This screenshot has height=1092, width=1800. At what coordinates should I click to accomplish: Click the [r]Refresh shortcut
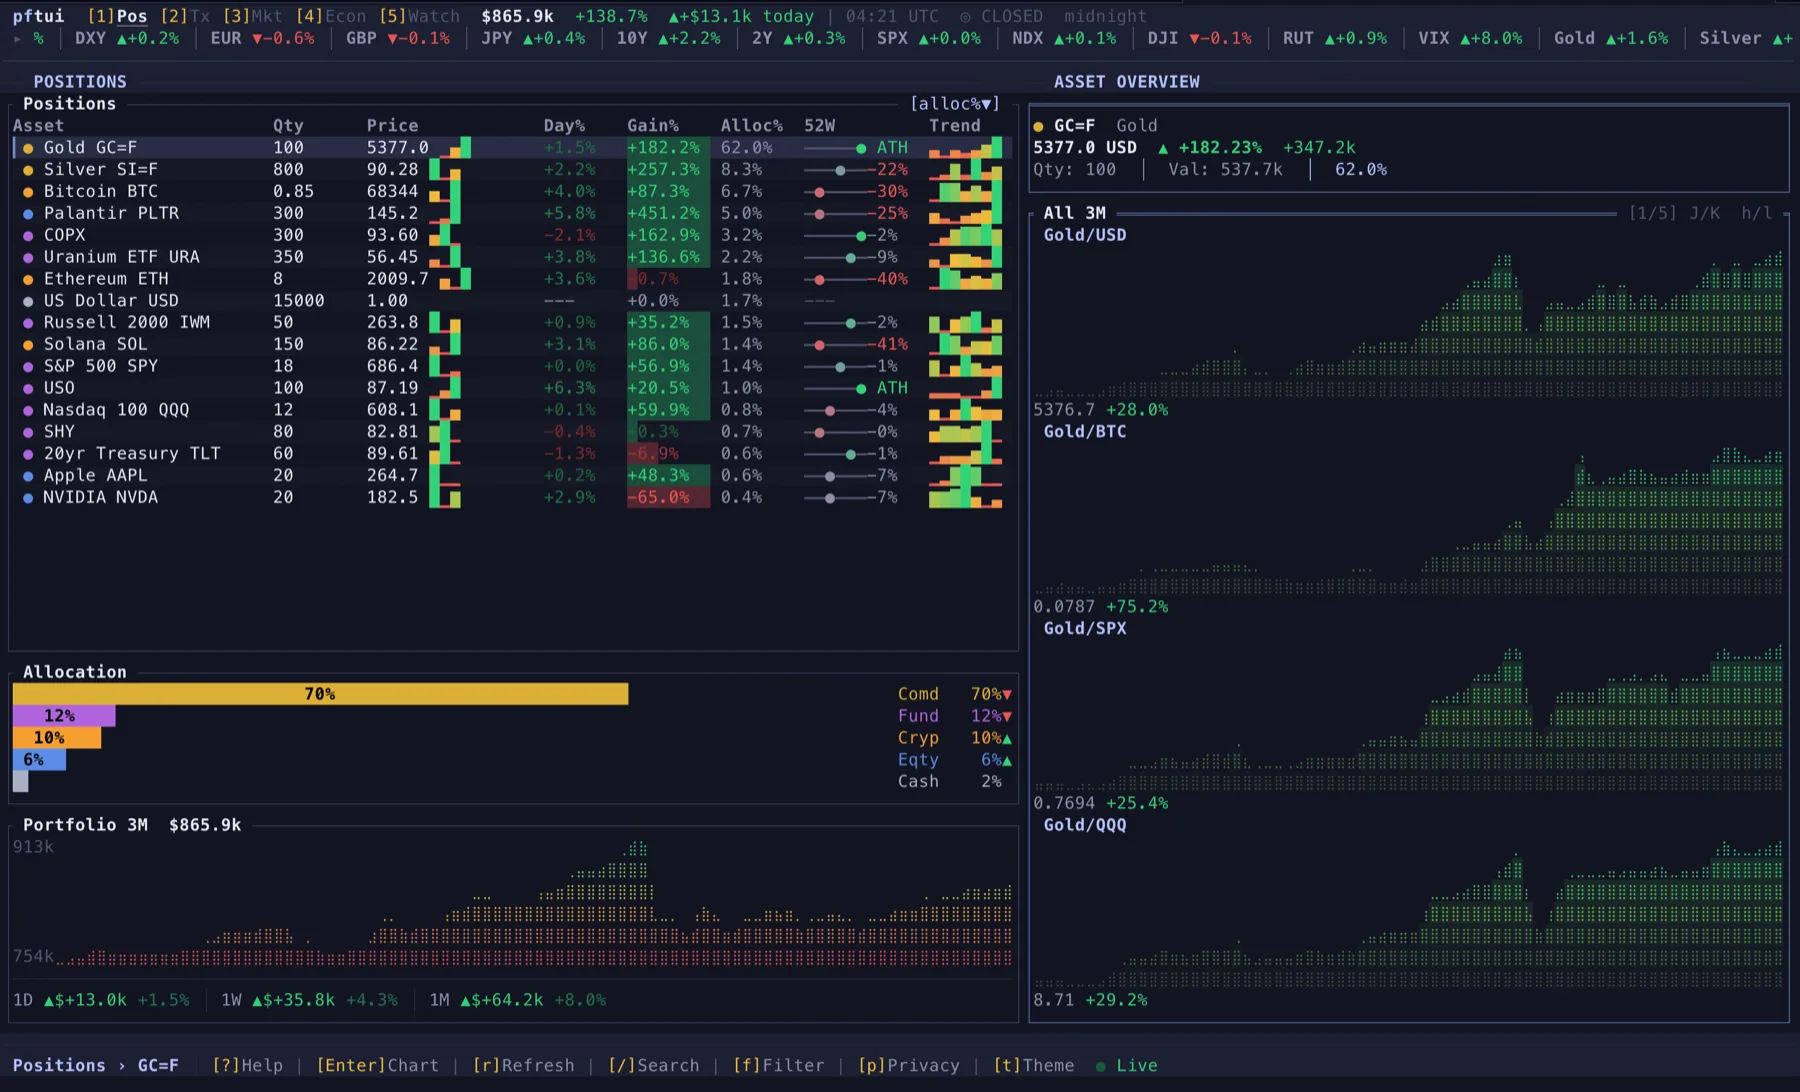coord(523,1065)
